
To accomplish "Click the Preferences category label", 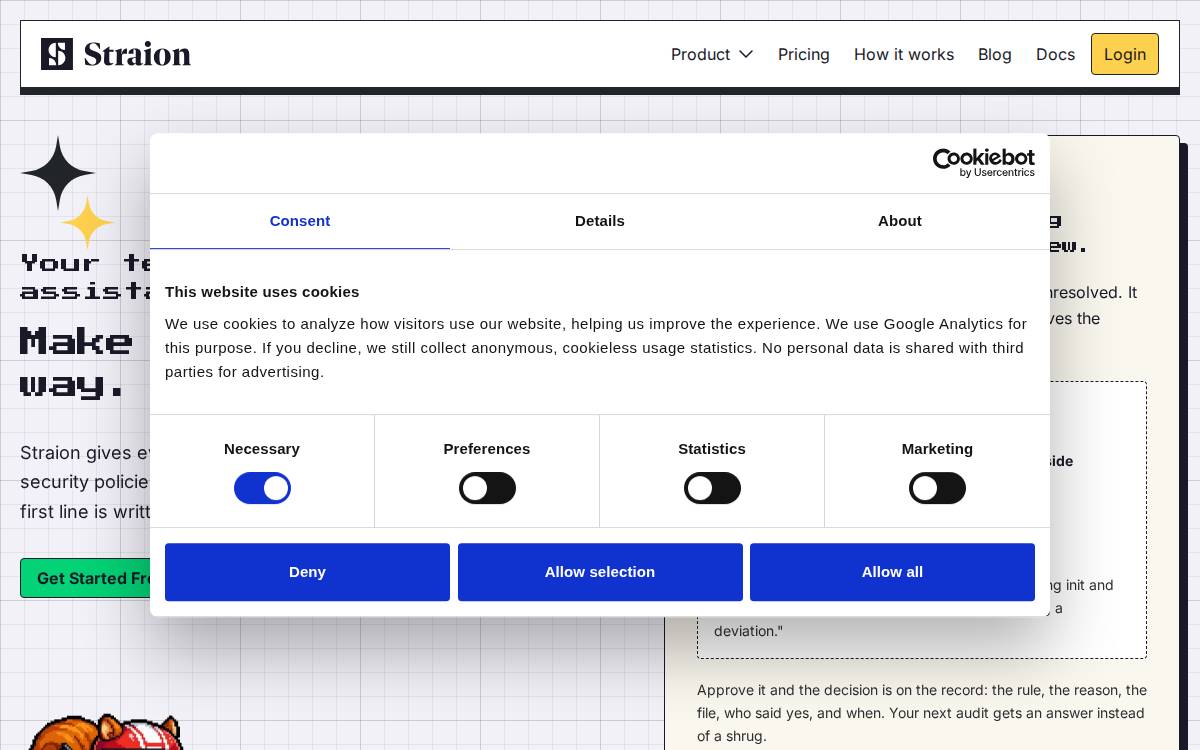I will tap(487, 449).
